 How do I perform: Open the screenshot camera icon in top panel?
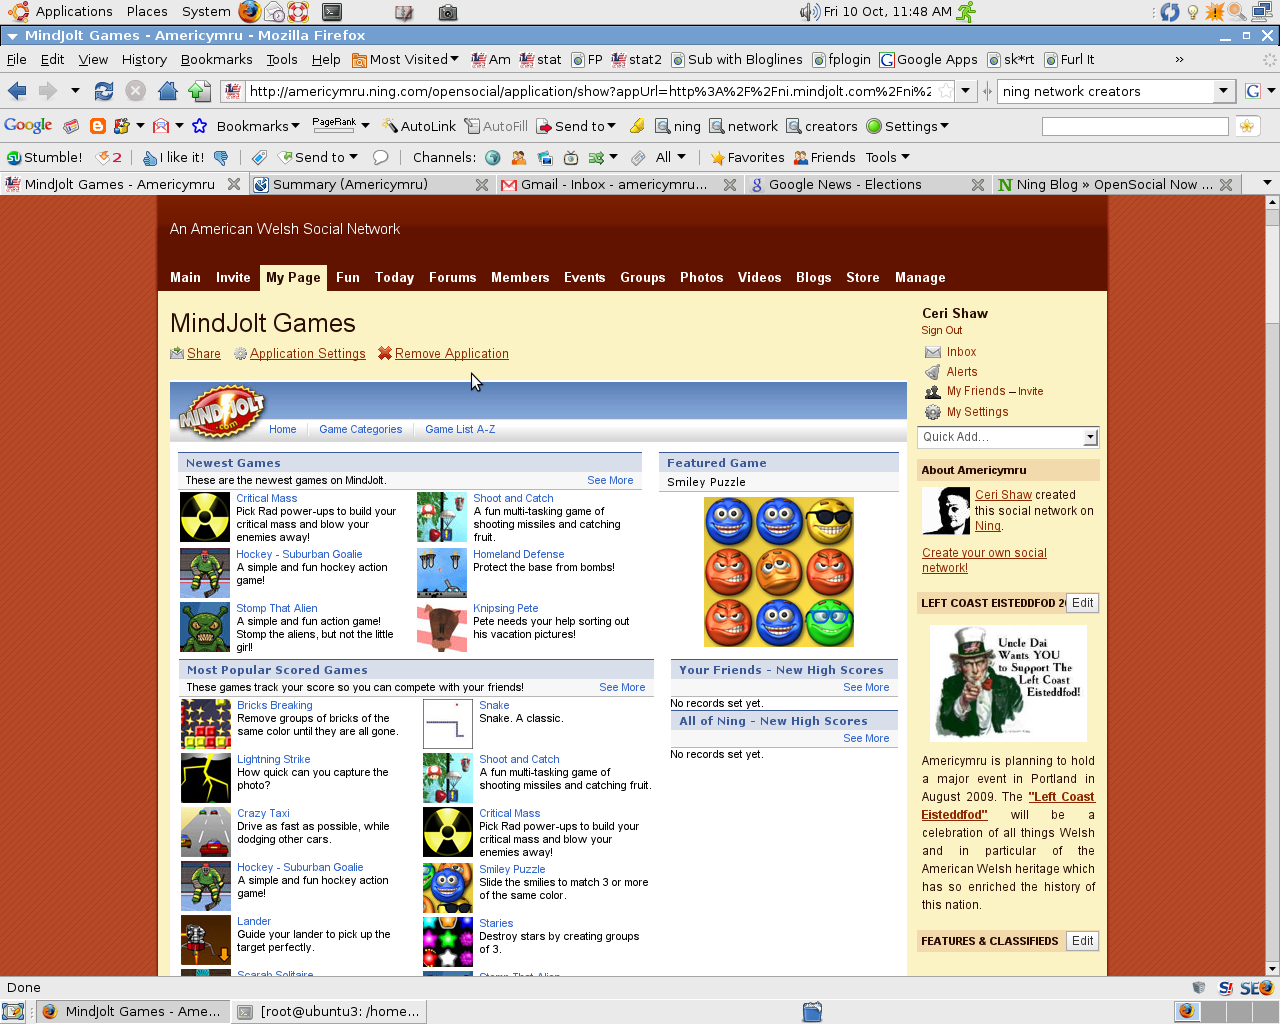tap(448, 13)
